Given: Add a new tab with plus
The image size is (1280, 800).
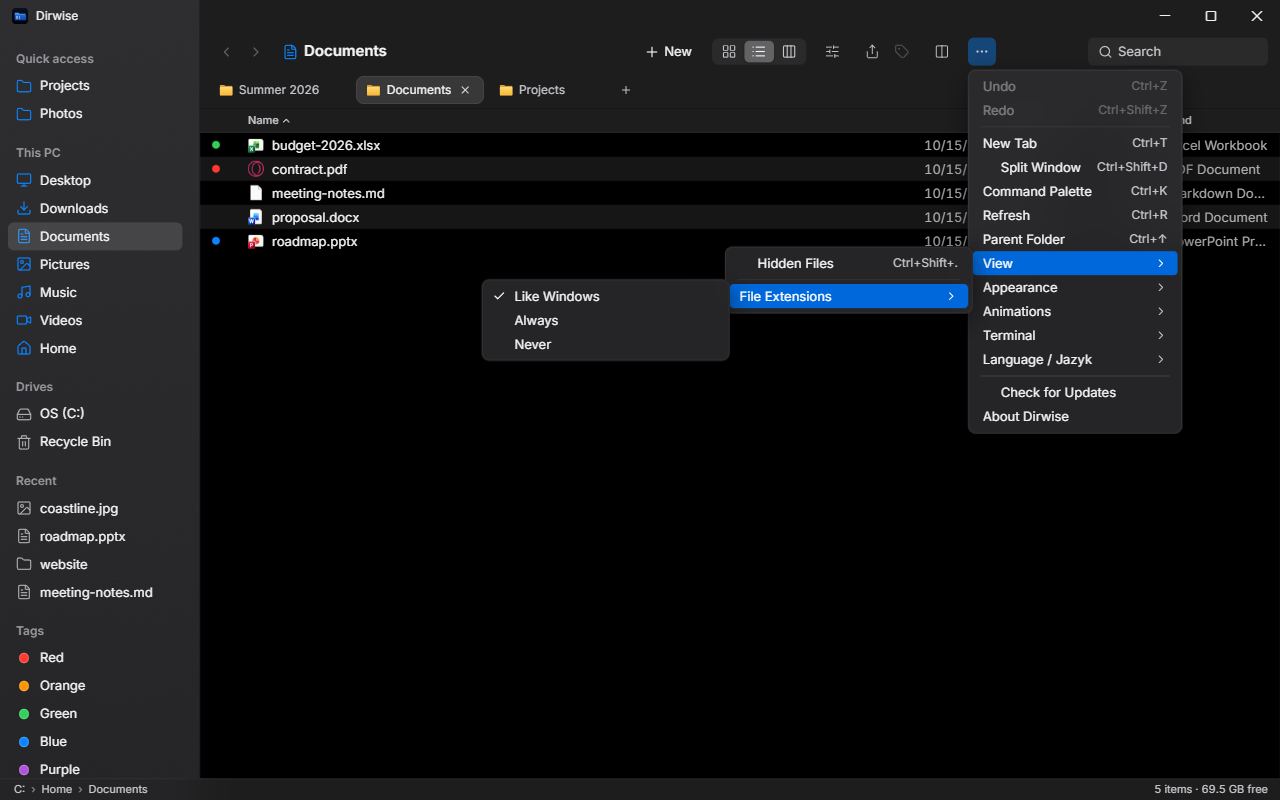Looking at the screenshot, I should coord(626,90).
